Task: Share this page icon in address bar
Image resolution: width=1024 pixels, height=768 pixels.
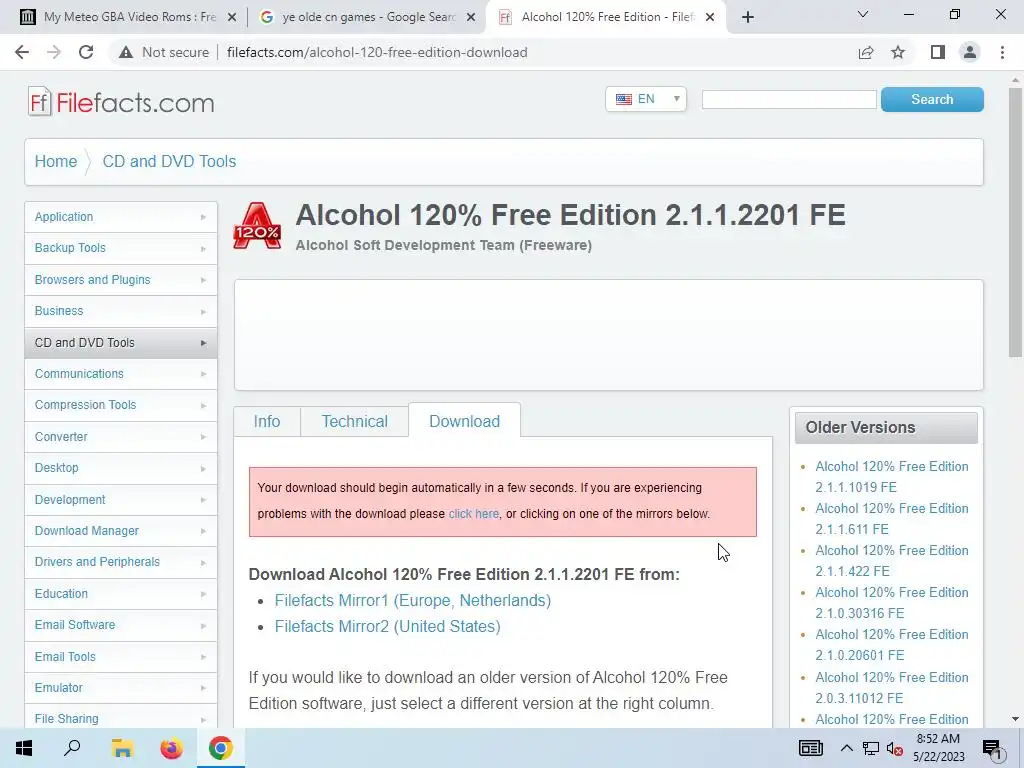Action: click(866, 52)
